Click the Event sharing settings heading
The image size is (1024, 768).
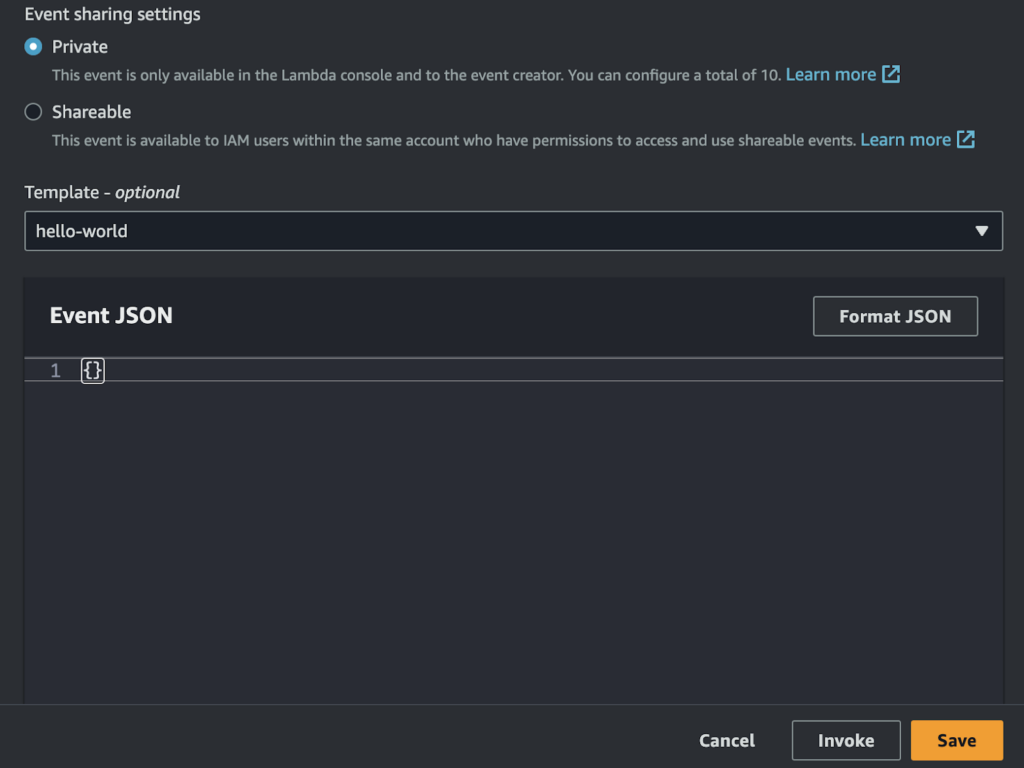pyautogui.click(x=112, y=15)
